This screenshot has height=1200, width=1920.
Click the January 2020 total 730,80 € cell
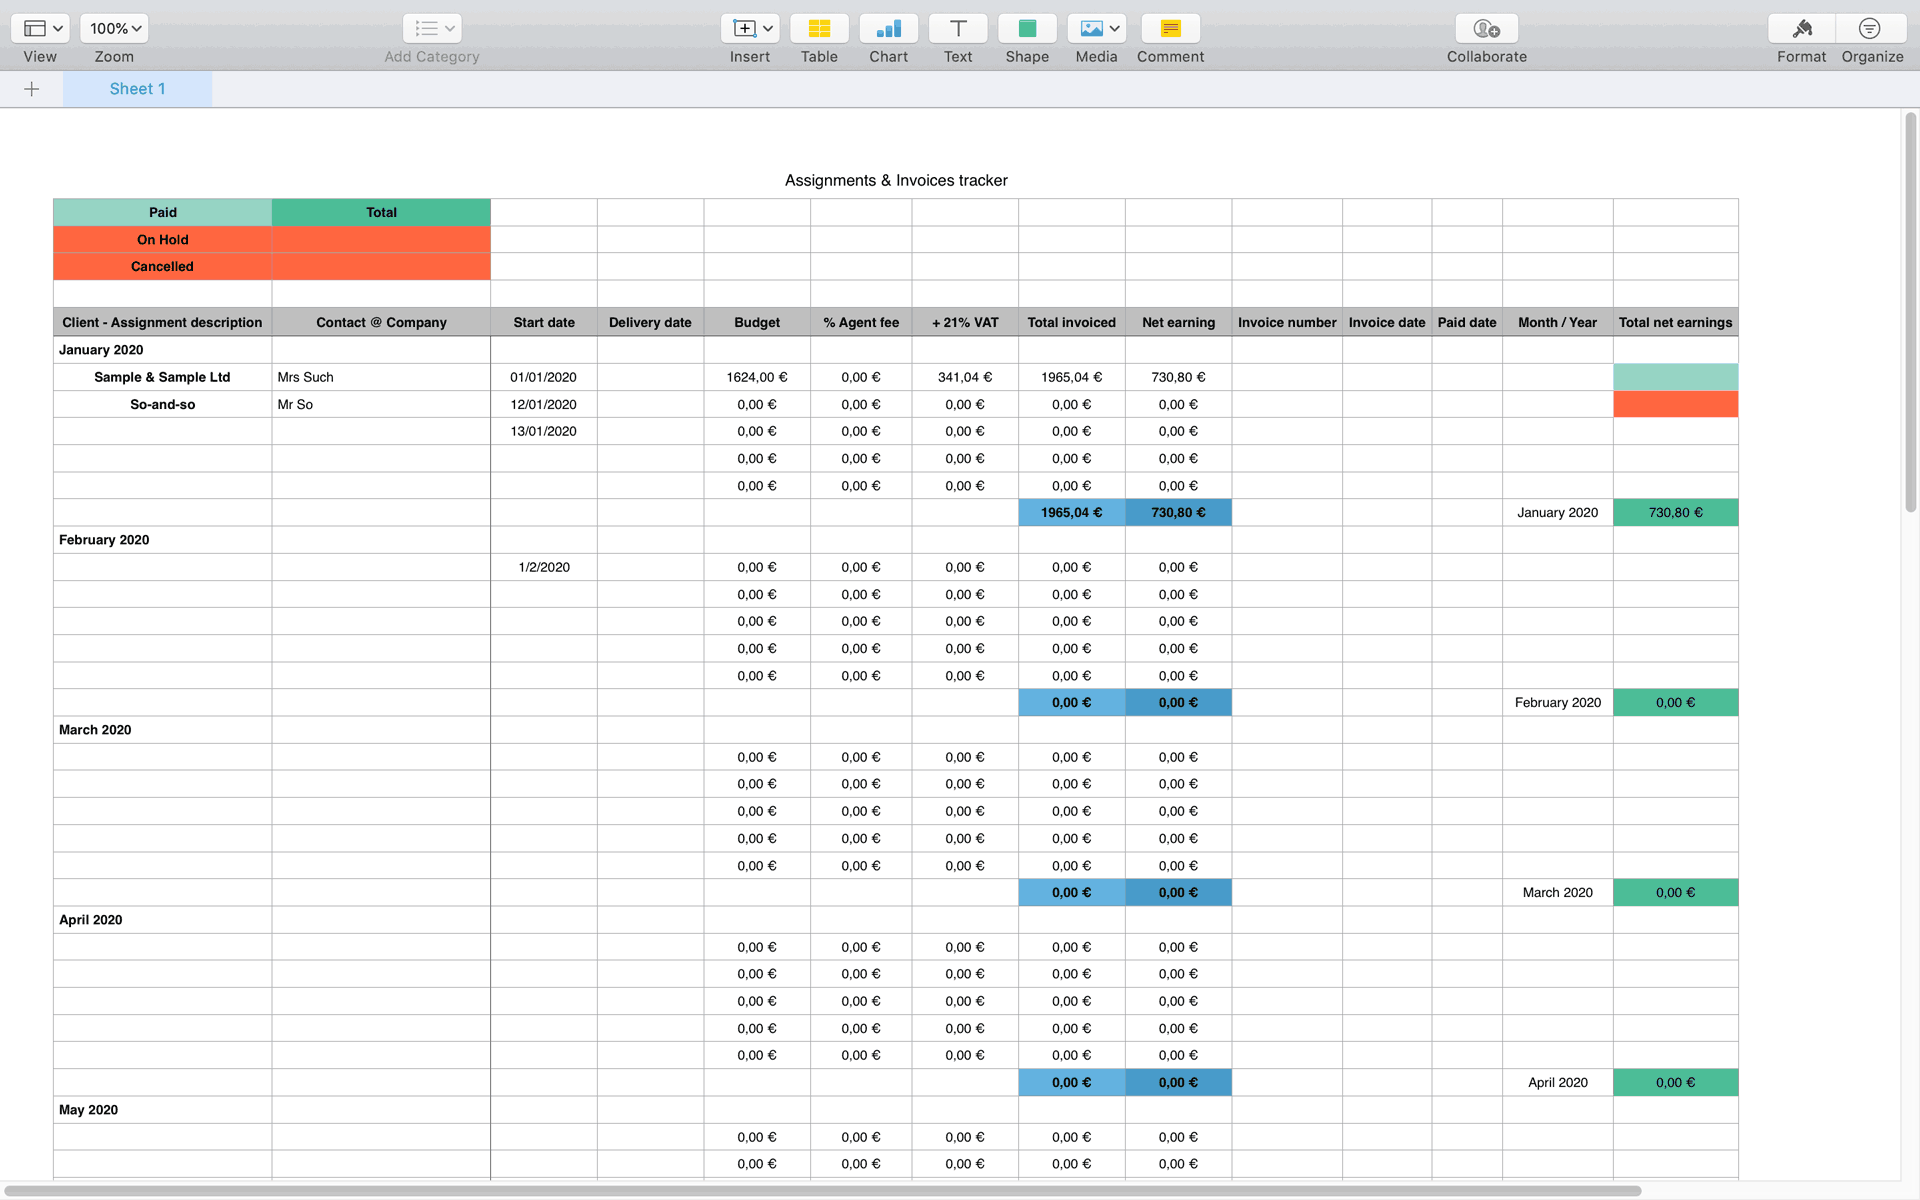1675,512
